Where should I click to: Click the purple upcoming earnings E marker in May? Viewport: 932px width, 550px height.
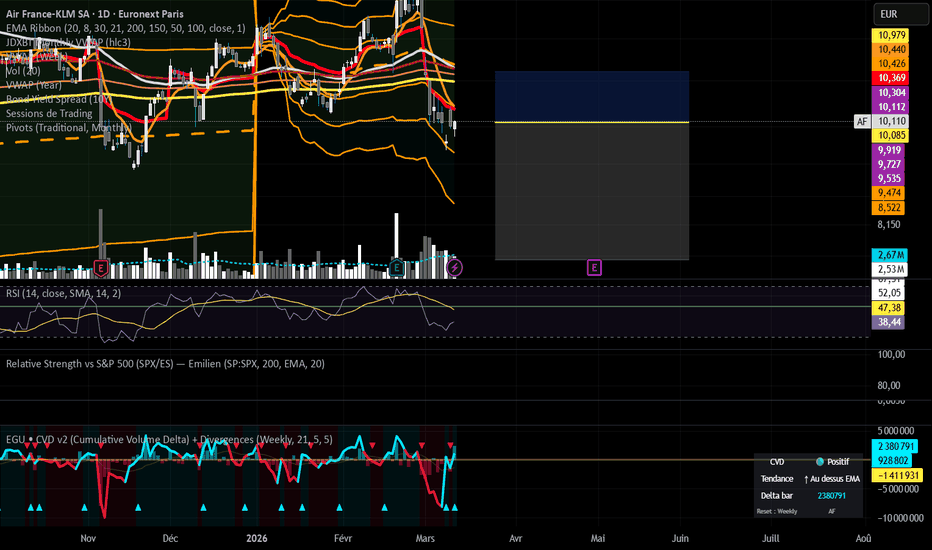(x=594, y=268)
